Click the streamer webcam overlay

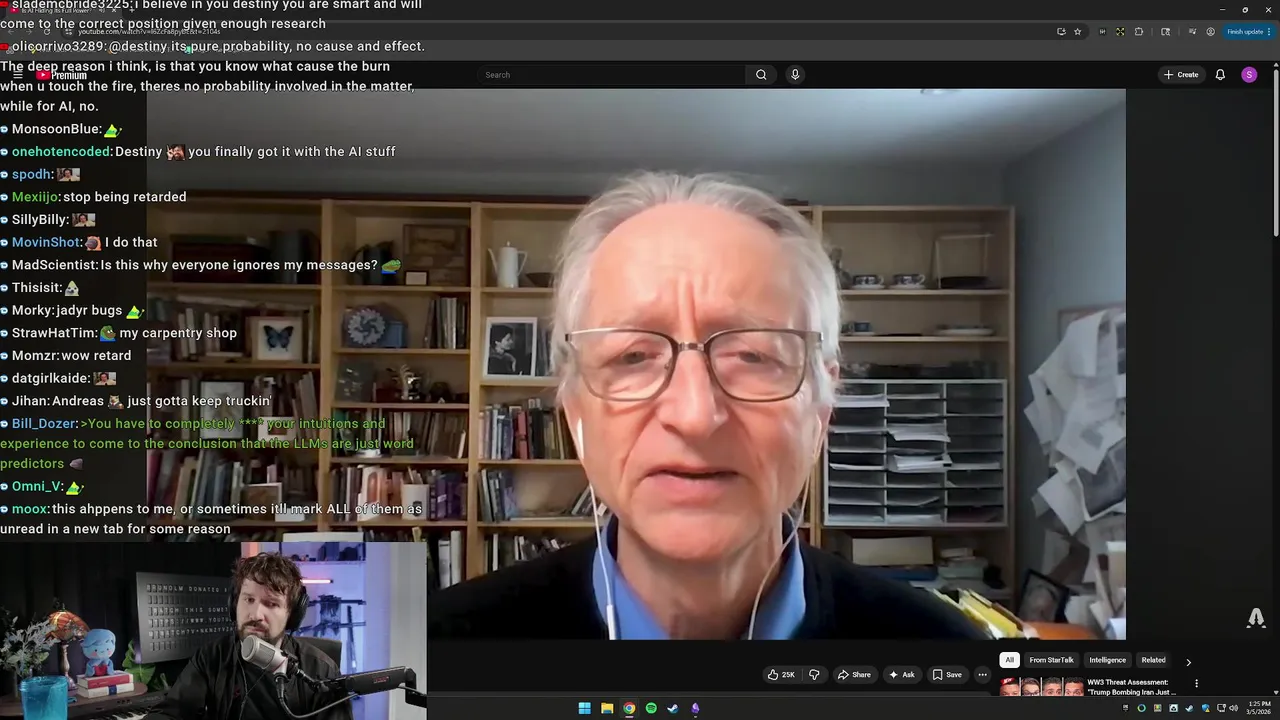213,631
